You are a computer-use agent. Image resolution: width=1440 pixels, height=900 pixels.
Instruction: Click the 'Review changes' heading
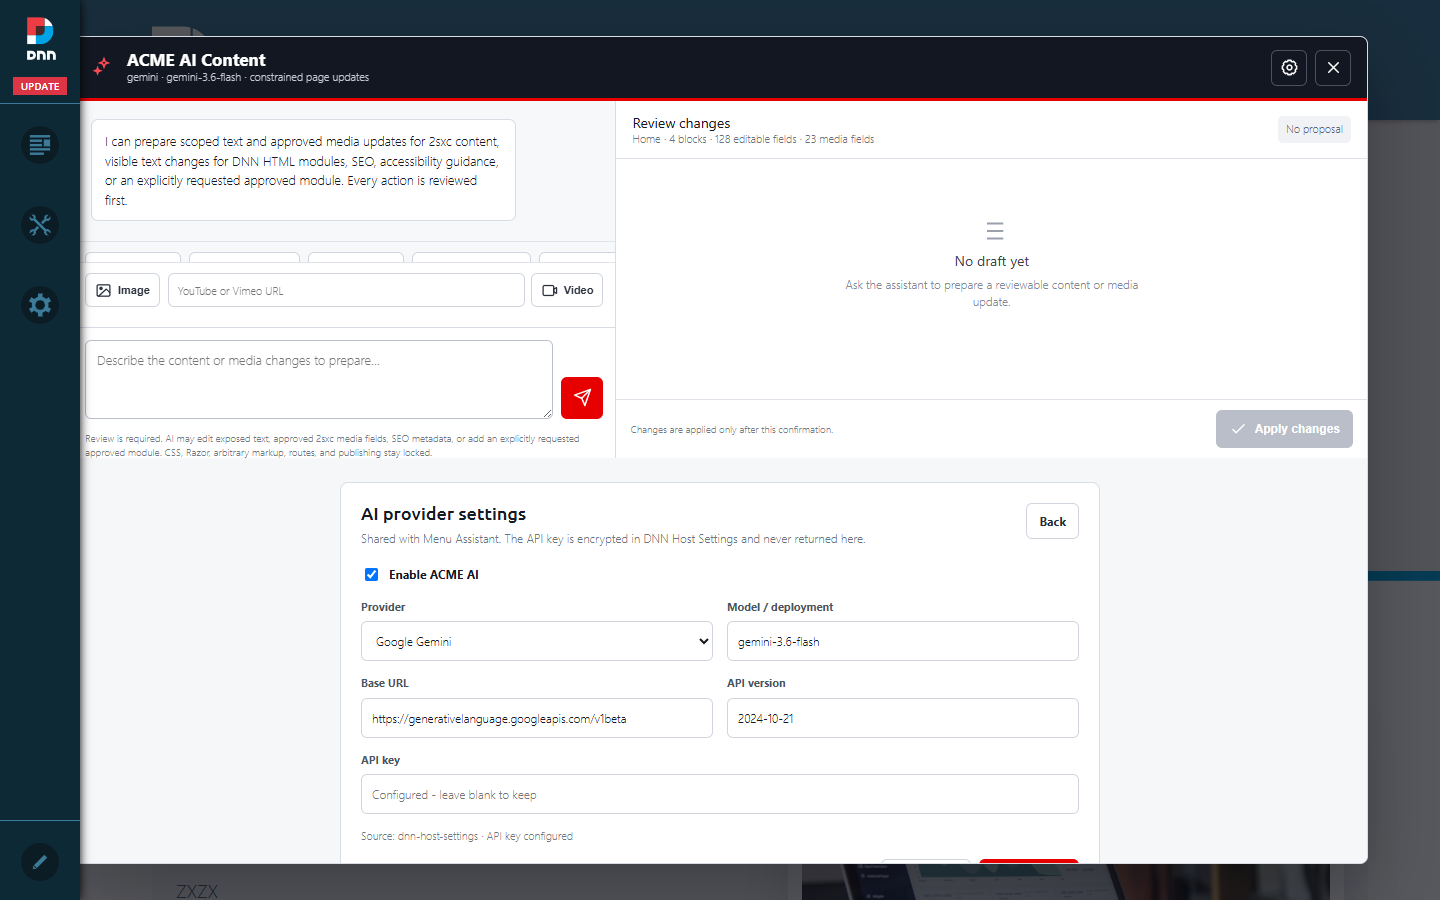click(x=681, y=123)
